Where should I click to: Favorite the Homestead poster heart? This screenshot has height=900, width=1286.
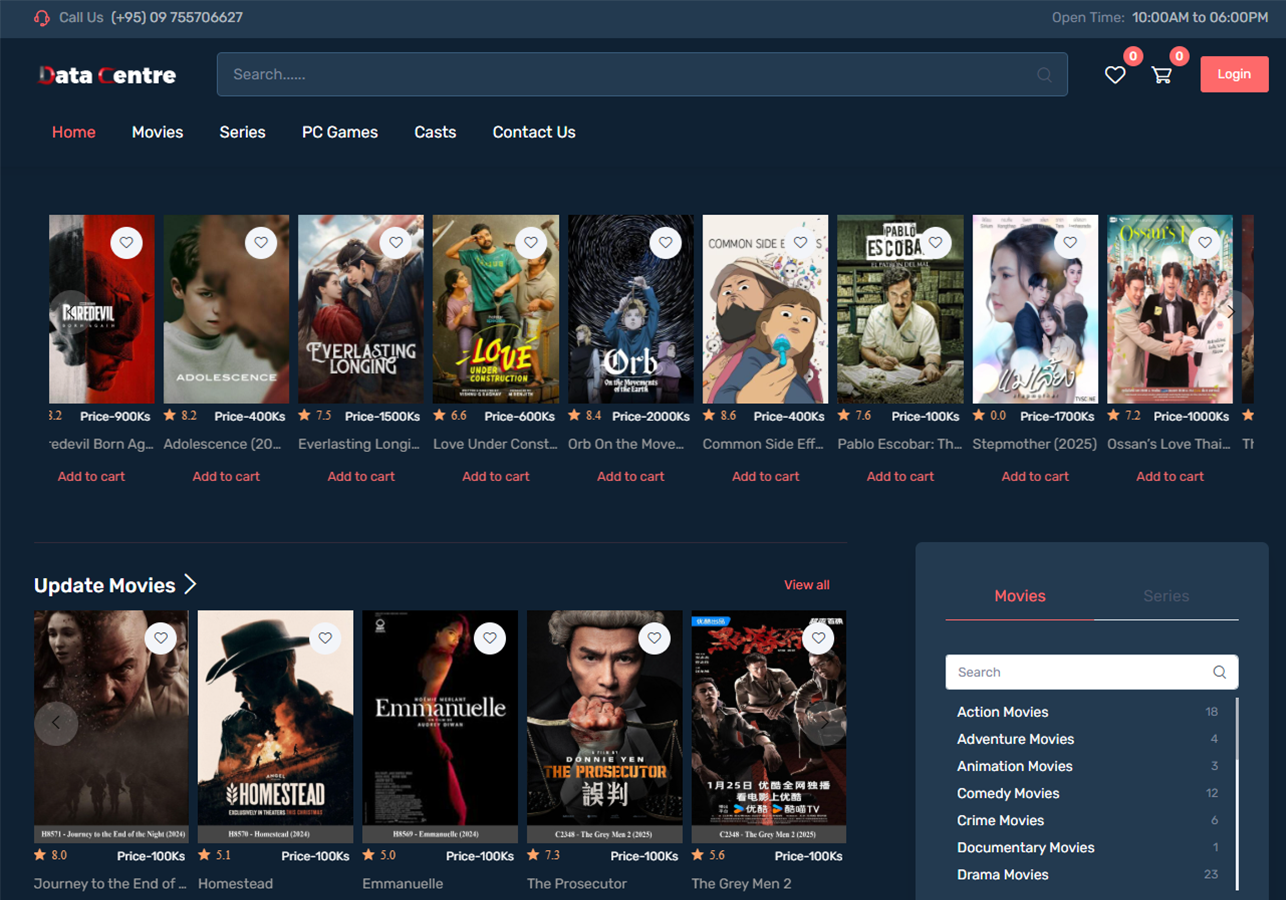(325, 638)
